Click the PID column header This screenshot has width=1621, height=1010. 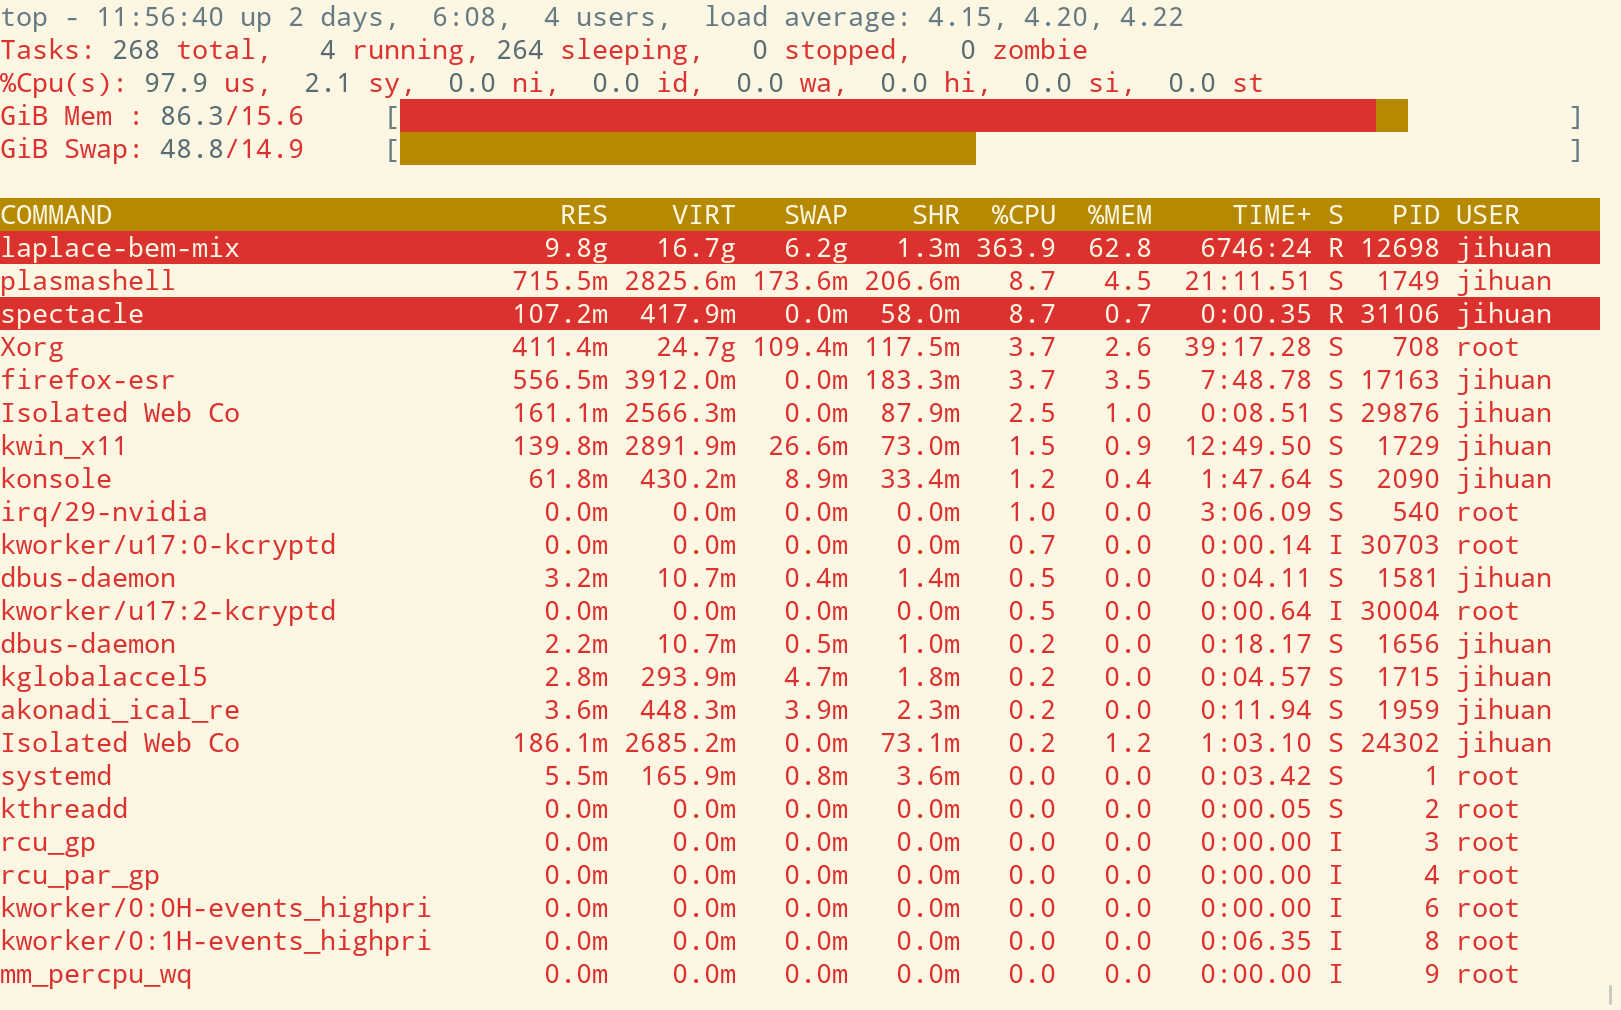click(x=1416, y=215)
